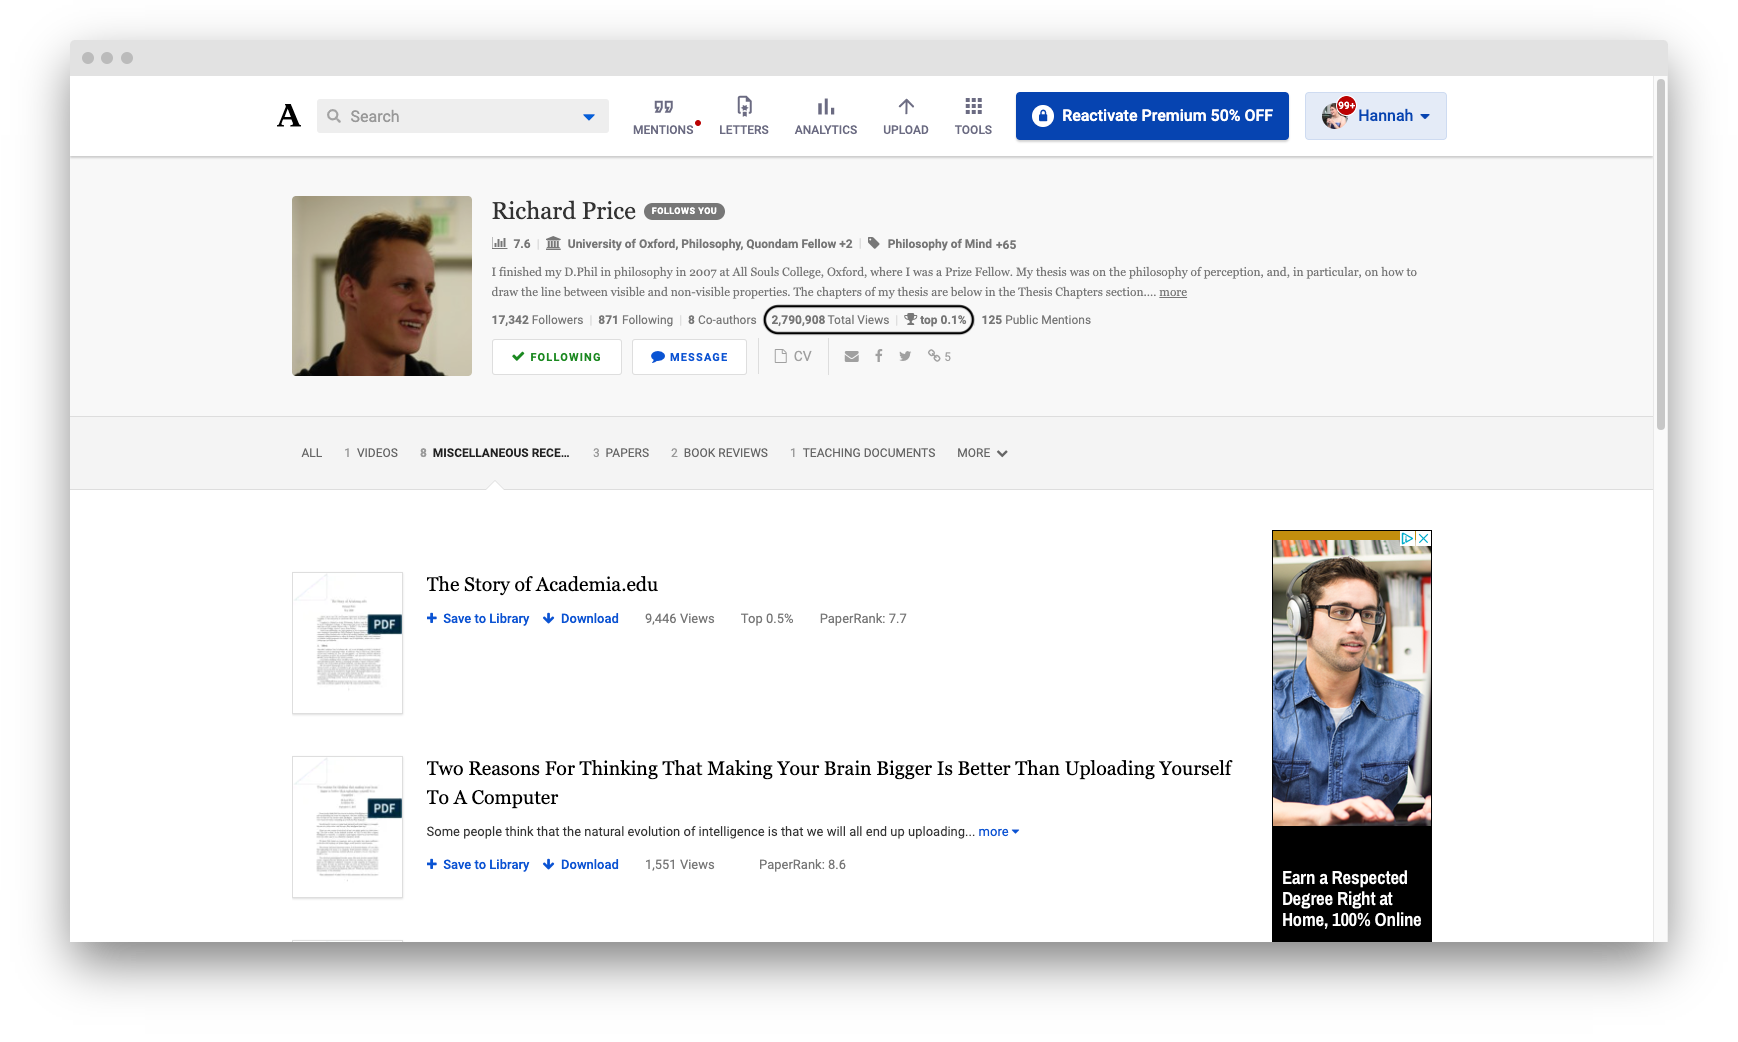Click the Academia logo home icon

point(289,116)
